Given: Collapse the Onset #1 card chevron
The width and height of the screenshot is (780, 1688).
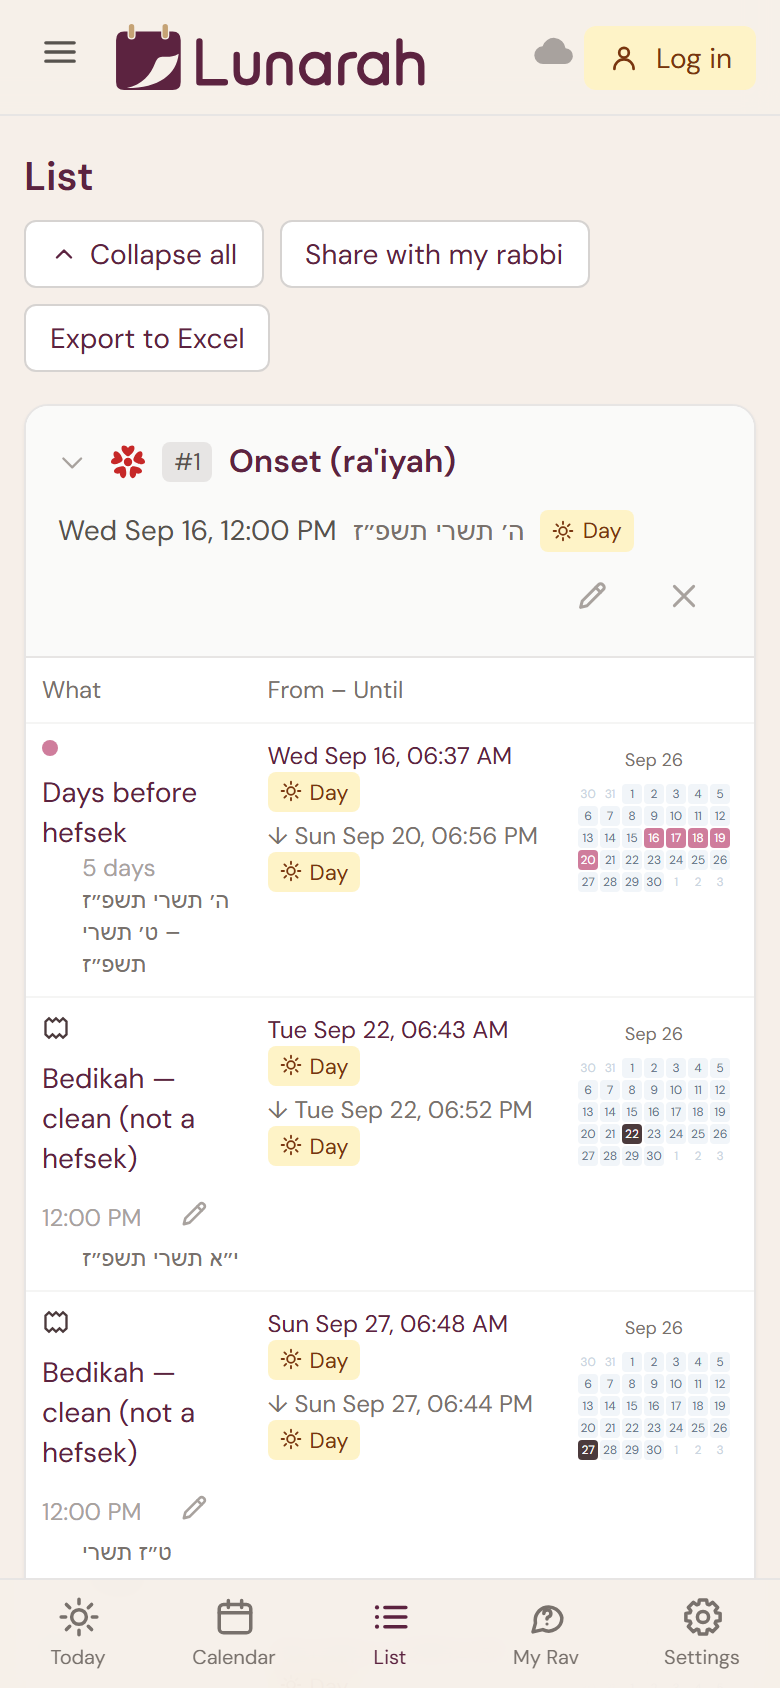Looking at the screenshot, I should point(72,462).
